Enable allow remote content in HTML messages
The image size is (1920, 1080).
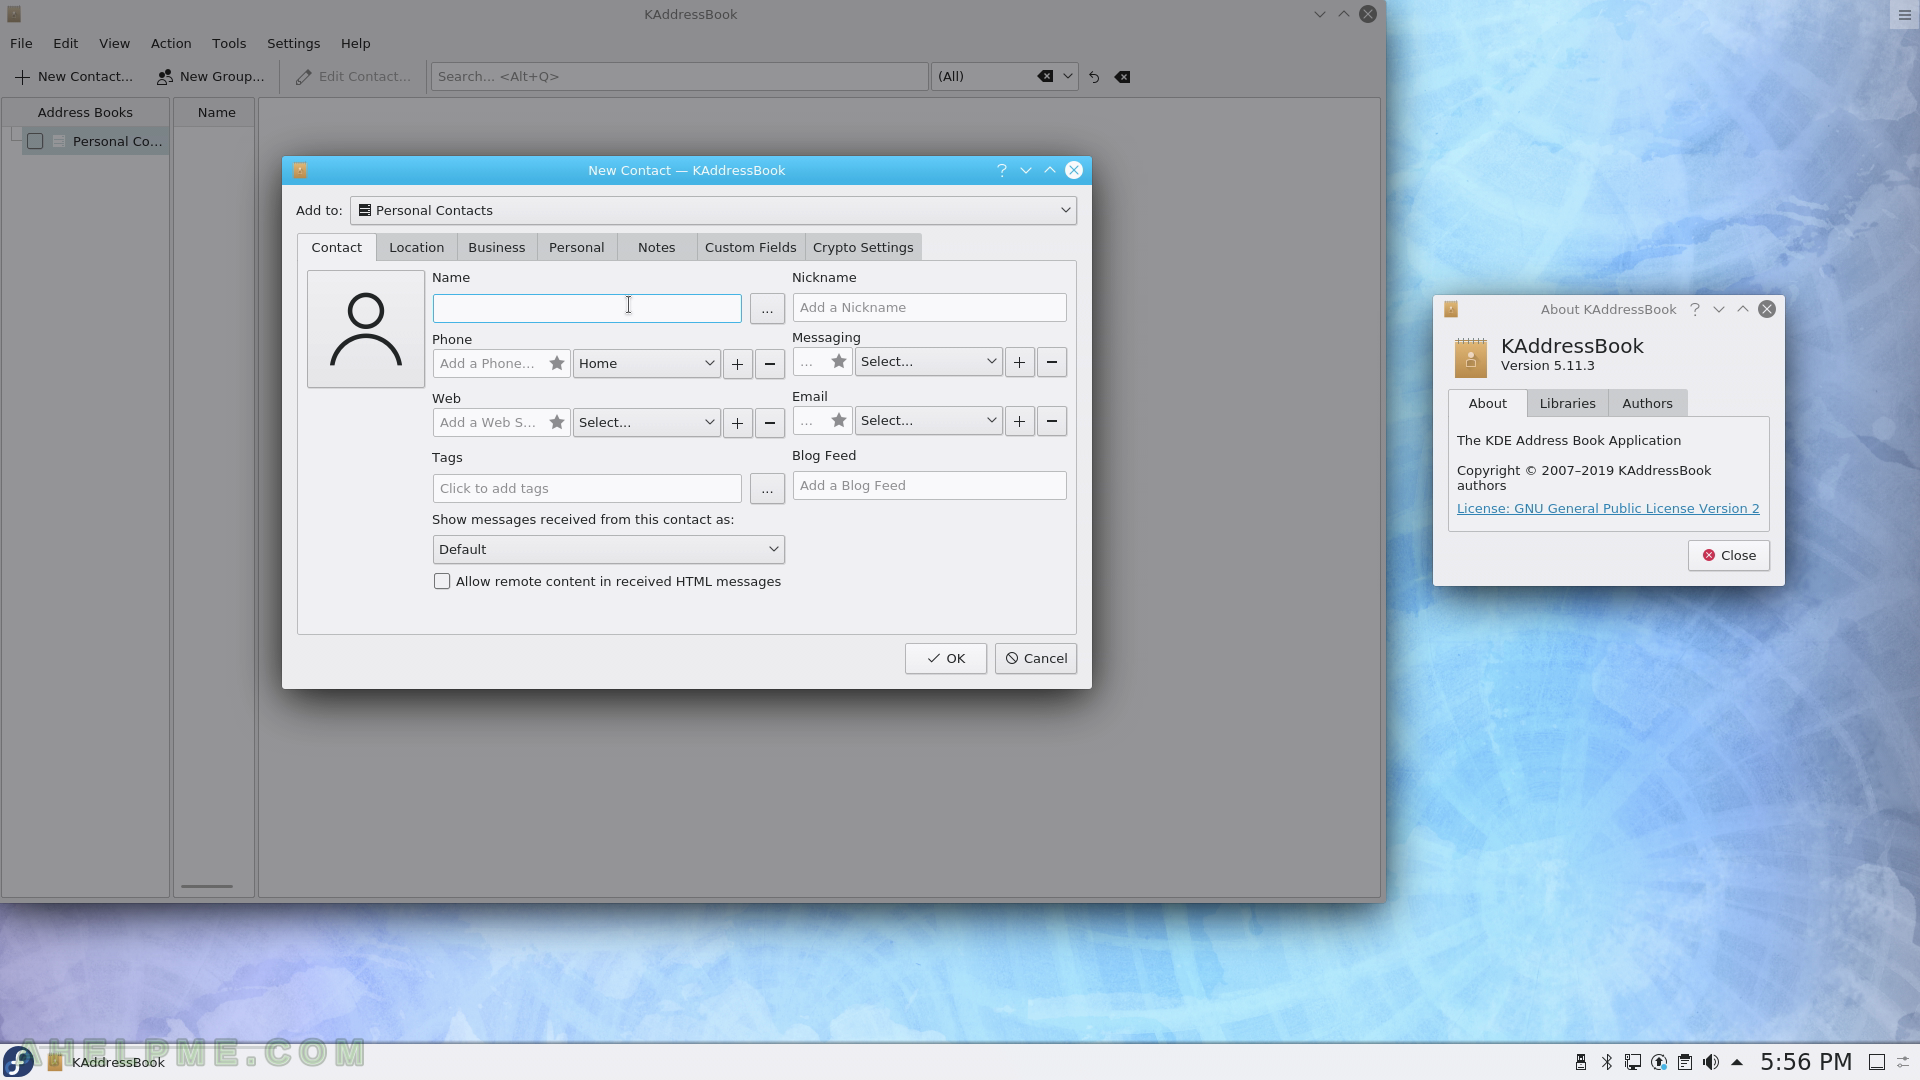(x=442, y=581)
